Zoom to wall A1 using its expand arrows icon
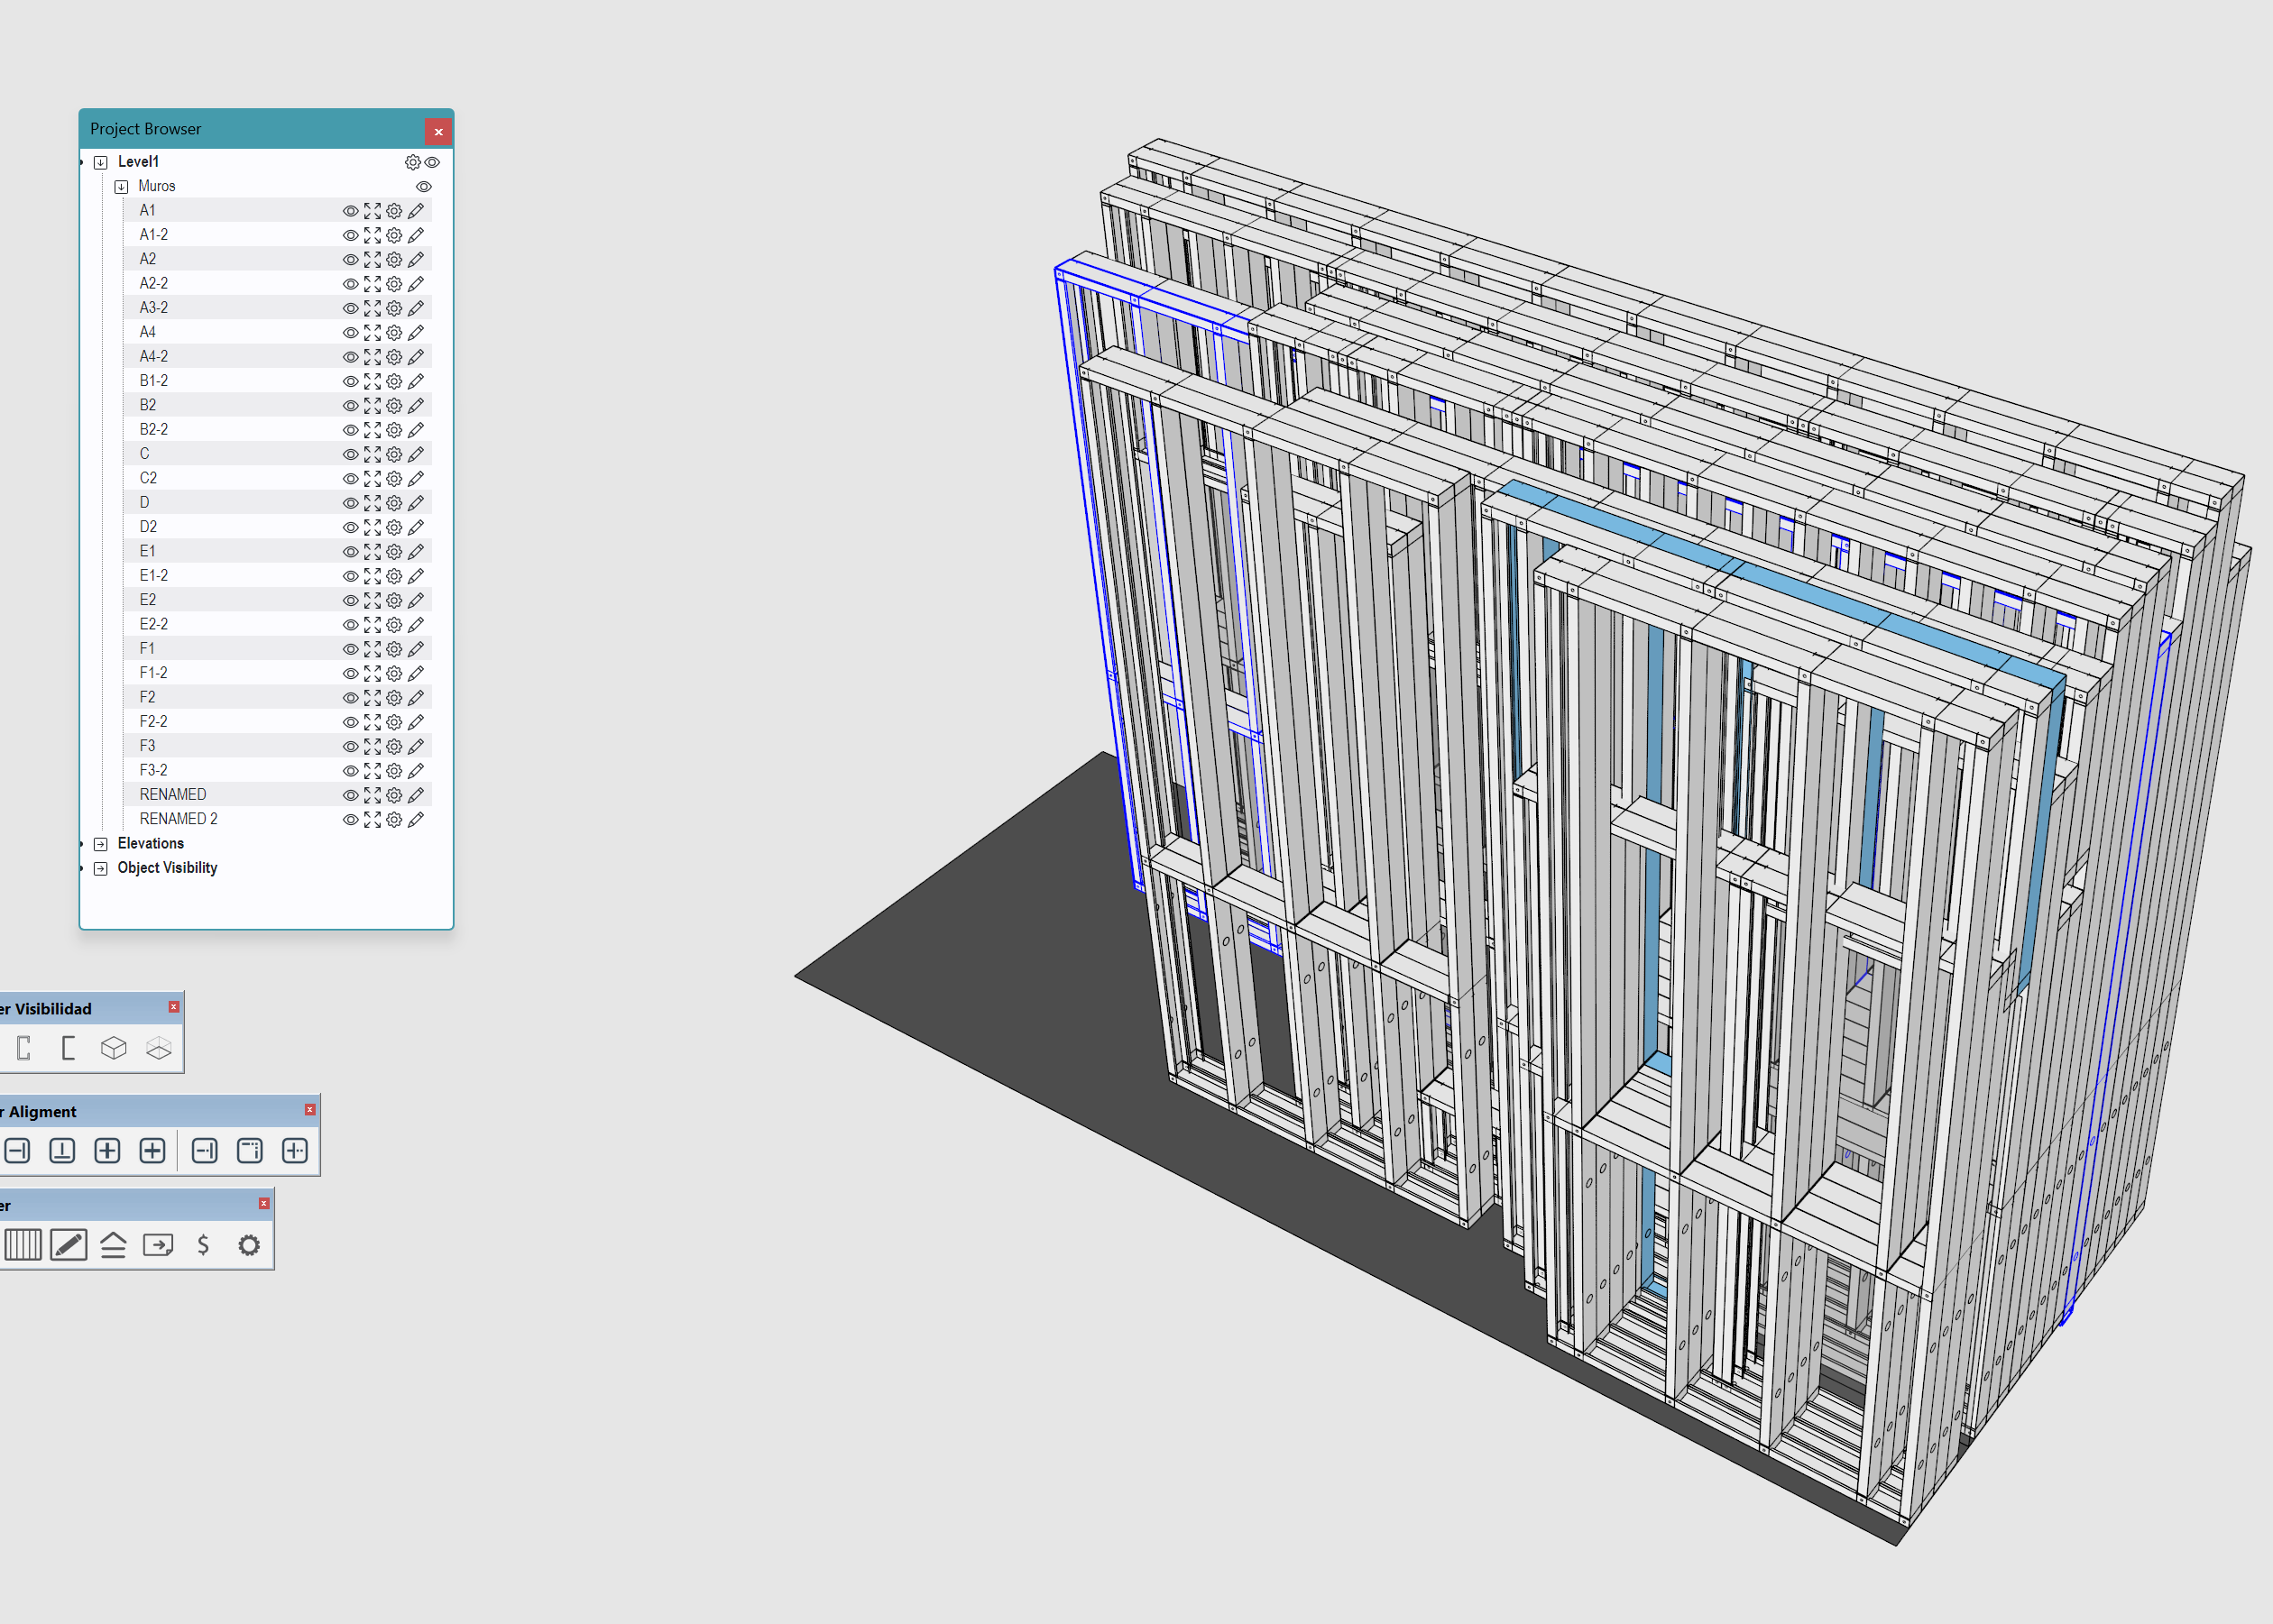This screenshot has width=2273, height=1624. click(372, 210)
